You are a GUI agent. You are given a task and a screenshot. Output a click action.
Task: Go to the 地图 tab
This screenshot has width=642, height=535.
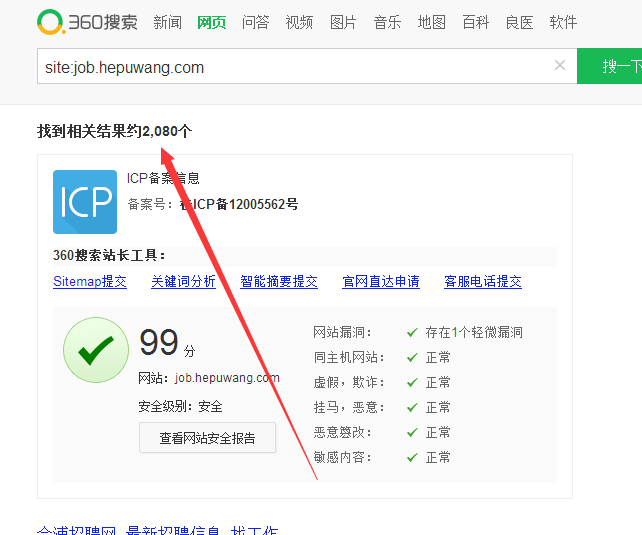click(x=431, y=22)
